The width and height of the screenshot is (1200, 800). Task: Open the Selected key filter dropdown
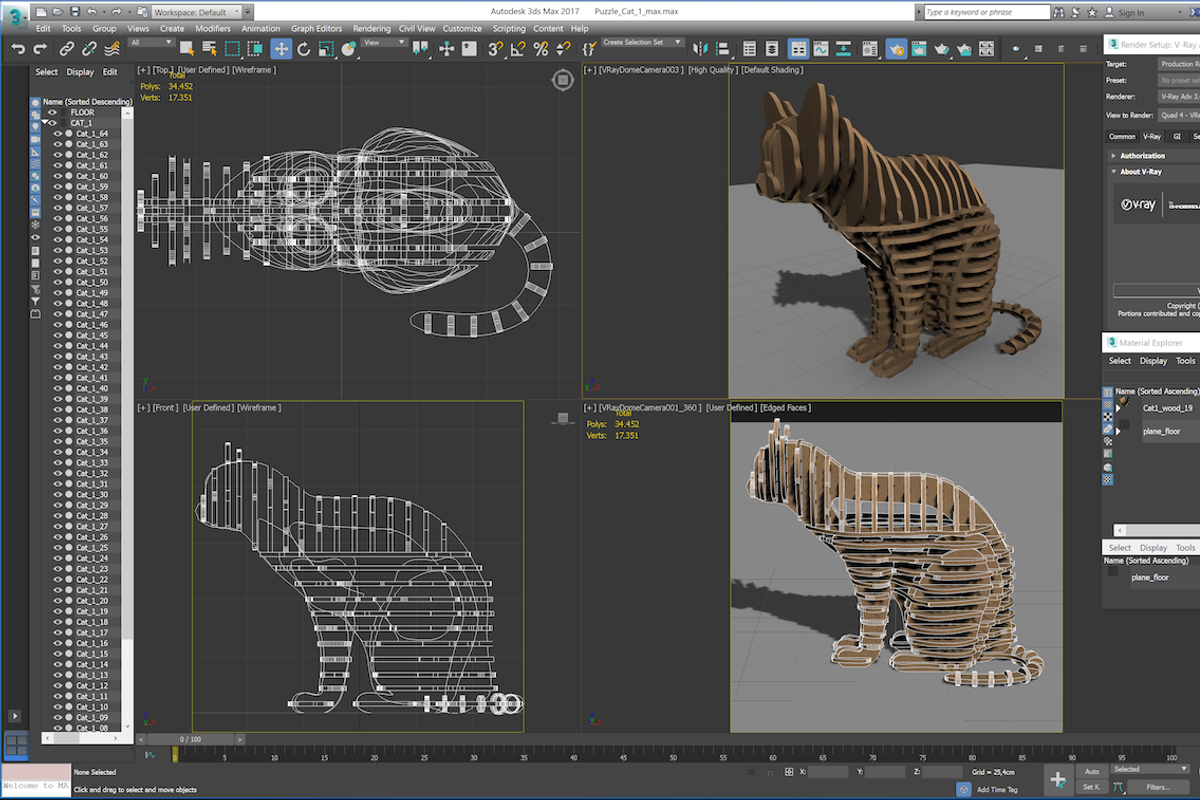(x=1150, y=769)
